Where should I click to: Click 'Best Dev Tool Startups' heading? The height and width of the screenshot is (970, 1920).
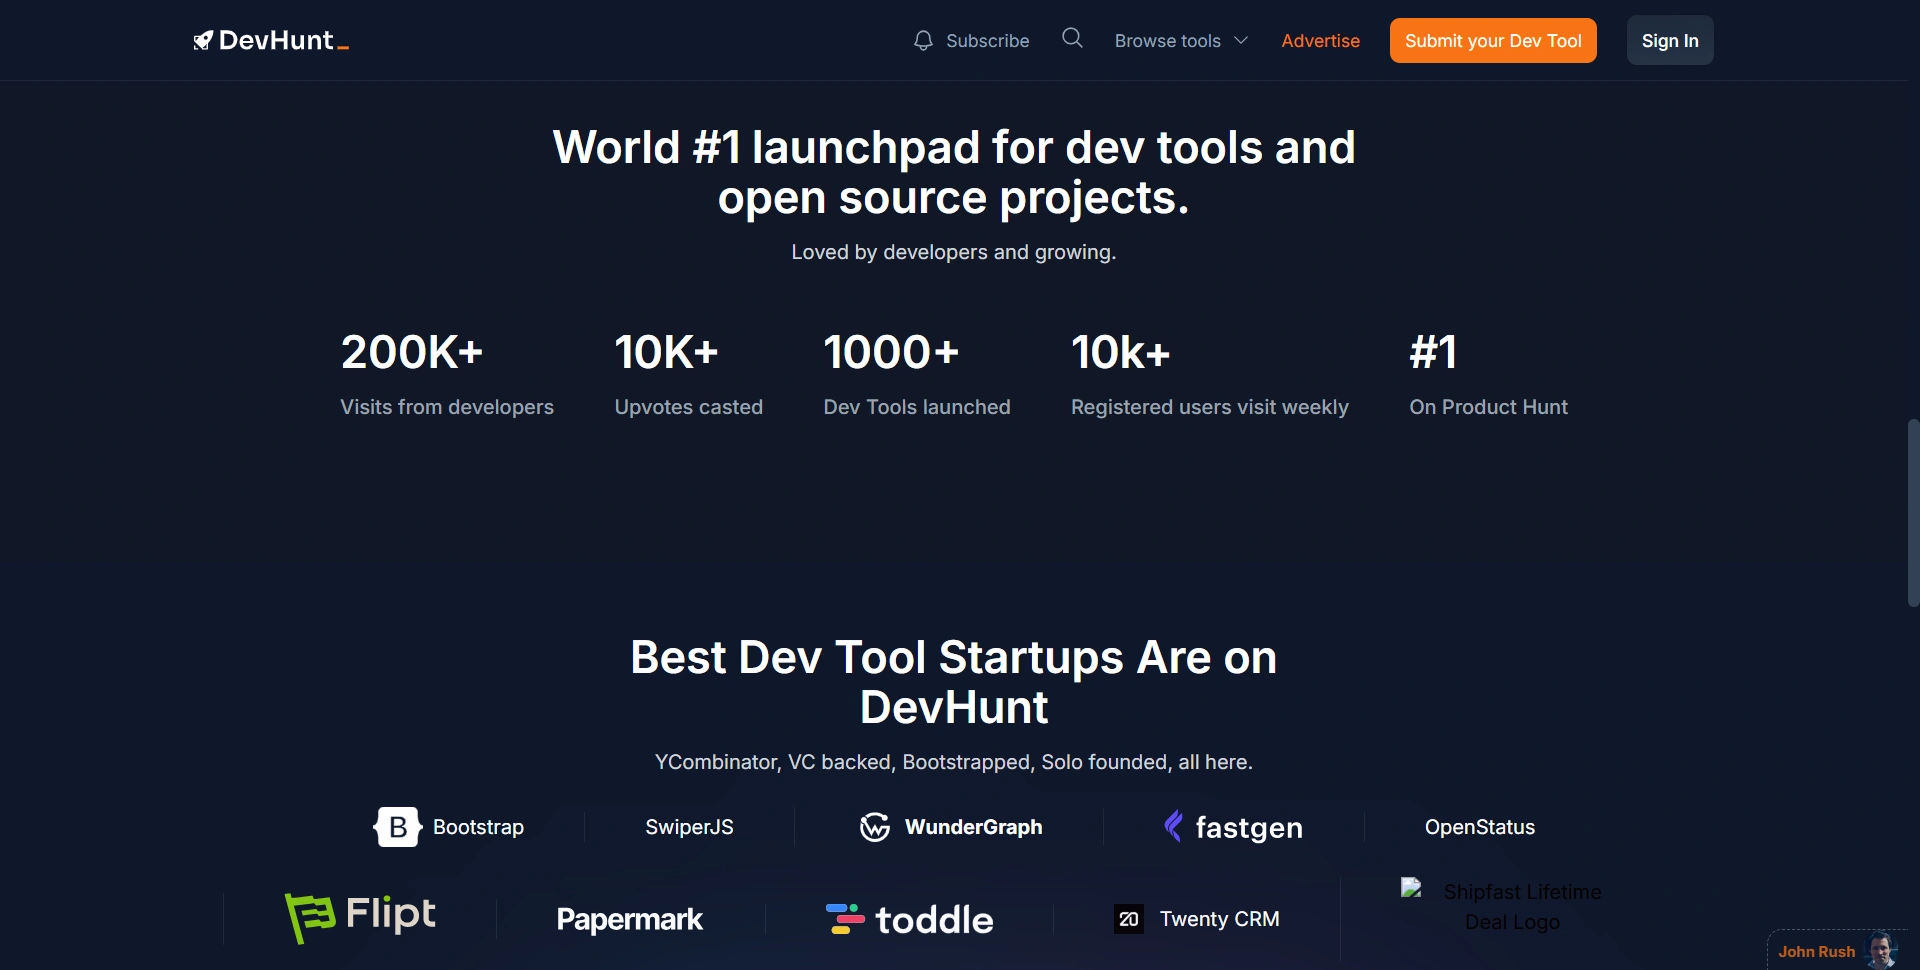click(954, 682)
